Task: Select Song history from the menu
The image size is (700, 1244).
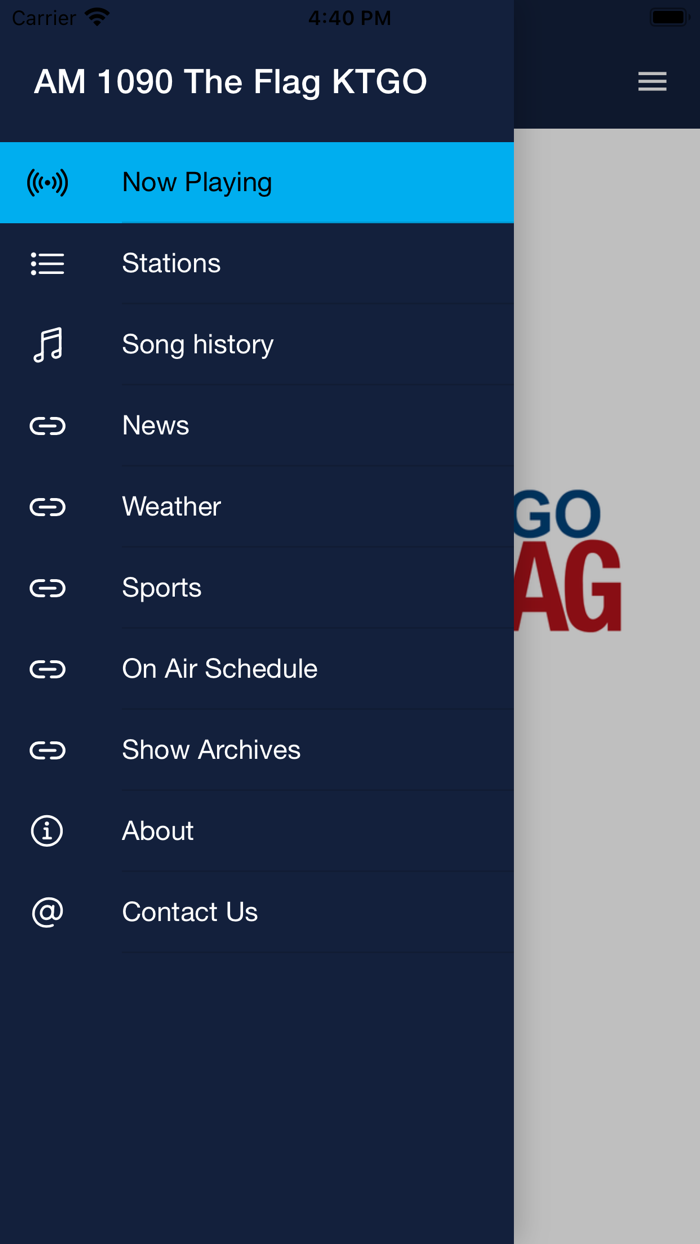Action: (x=197, y=344)
